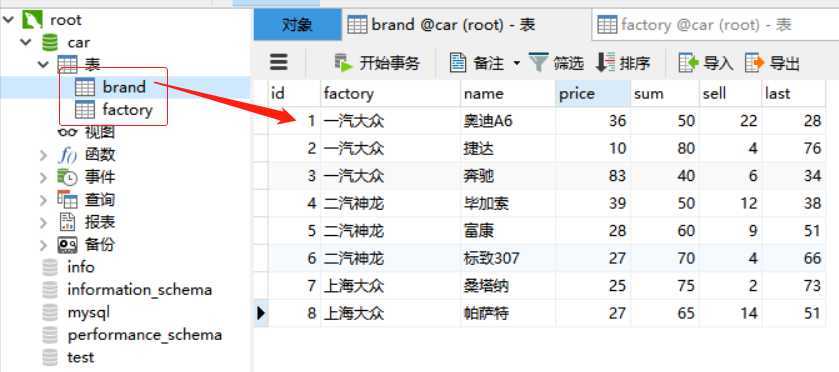
Task: Select price cell 83 in 奔驰 row
Action: [x=593, y=176]
